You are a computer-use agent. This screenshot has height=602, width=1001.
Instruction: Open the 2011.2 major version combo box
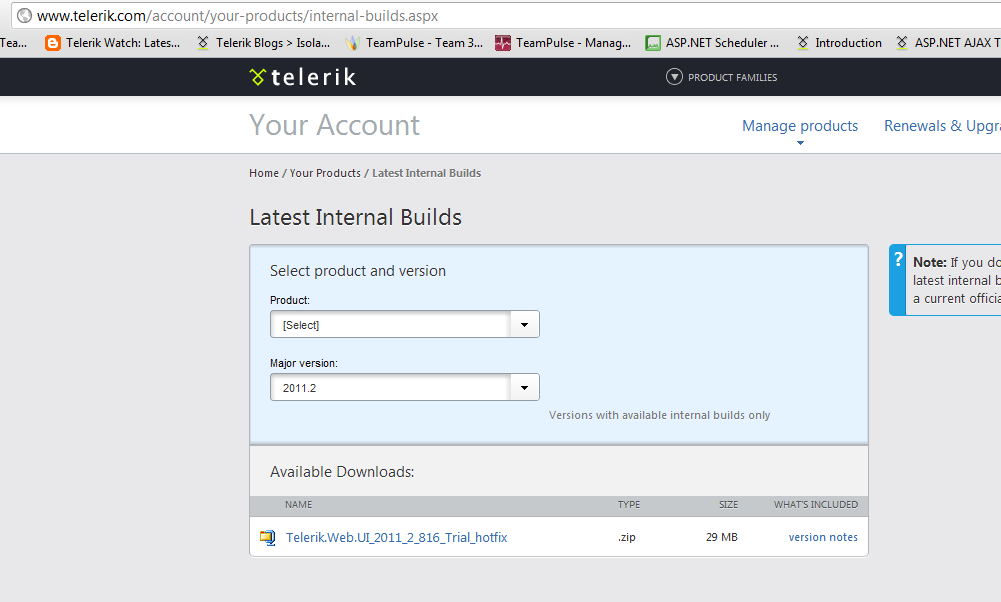pyautogui.click(x=405, y=388)
